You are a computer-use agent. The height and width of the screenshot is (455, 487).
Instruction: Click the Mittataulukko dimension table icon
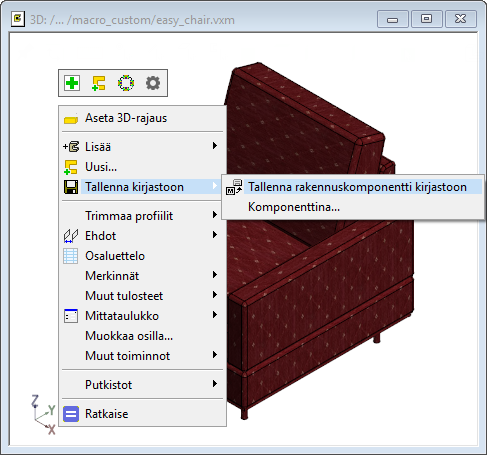[71, 316]
